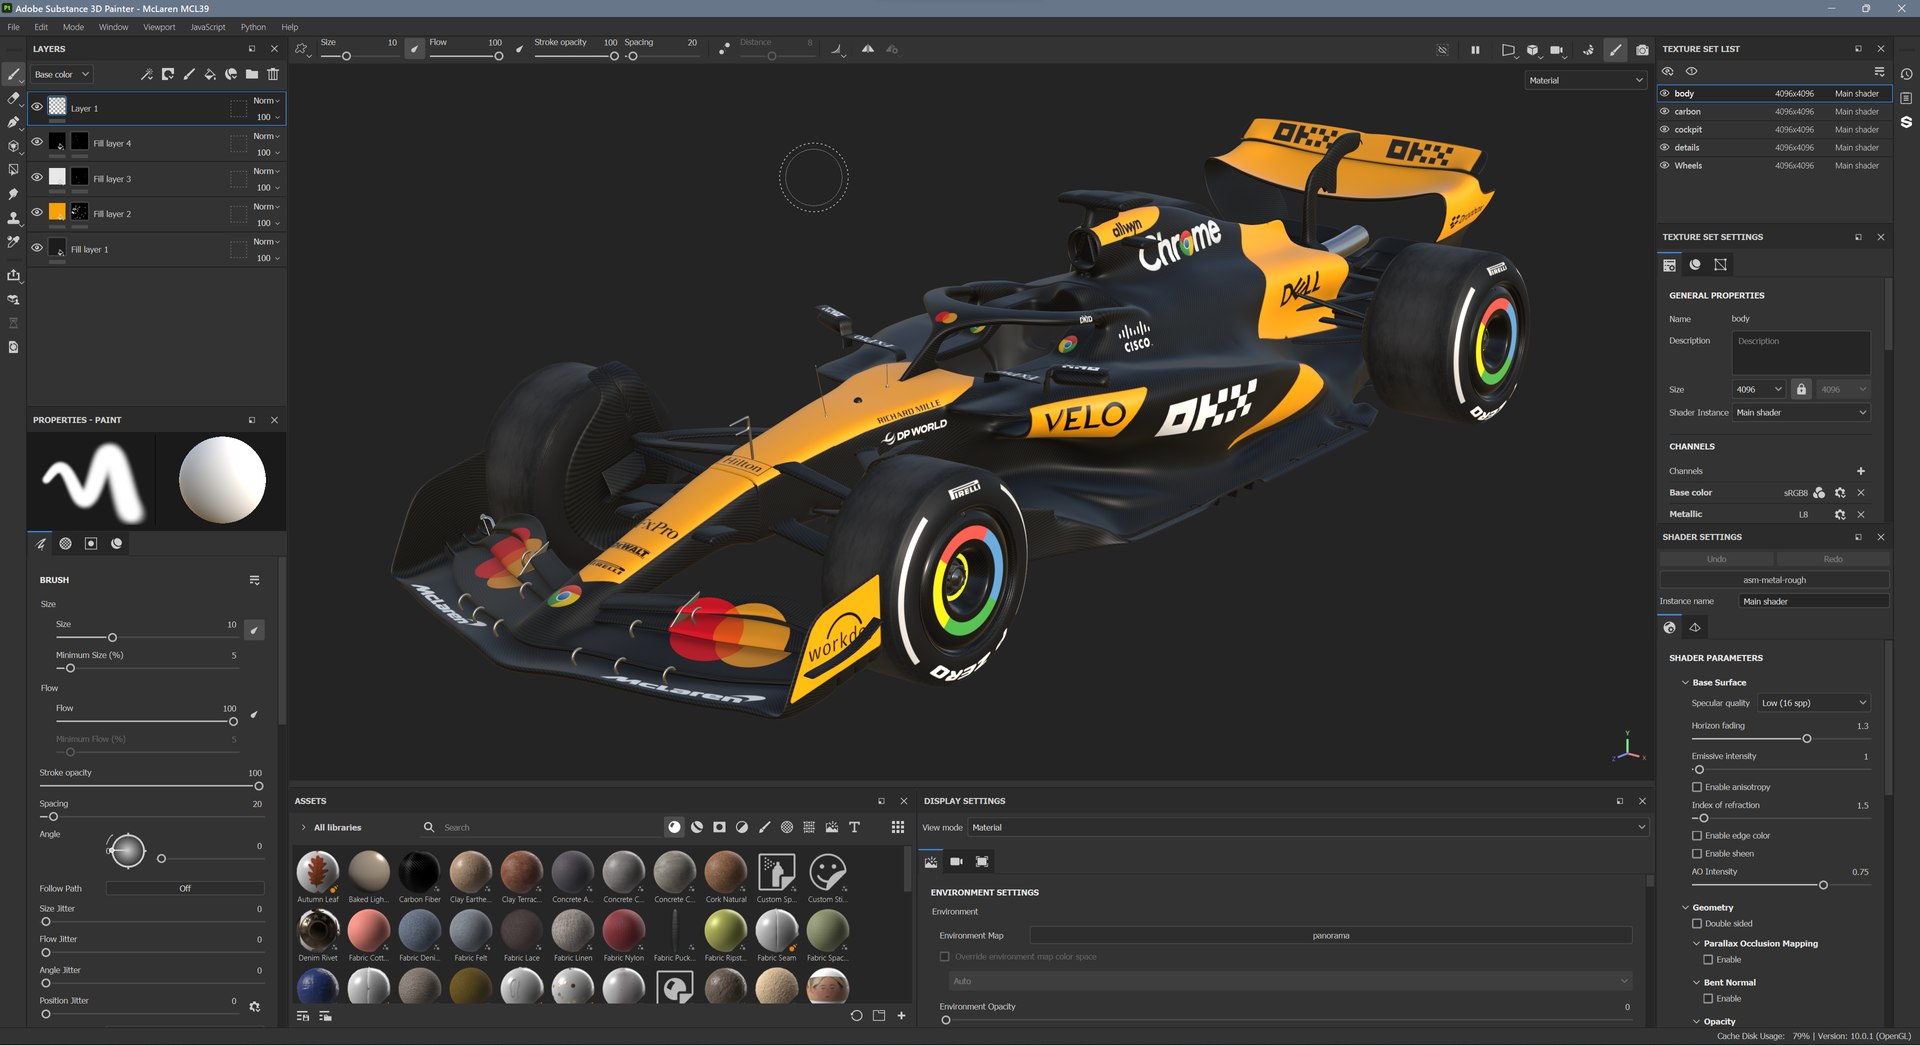Add a folder to the layer stack
This screenshot has width=1920, height=1045.
pyautogui.click(x=252, y=74)
